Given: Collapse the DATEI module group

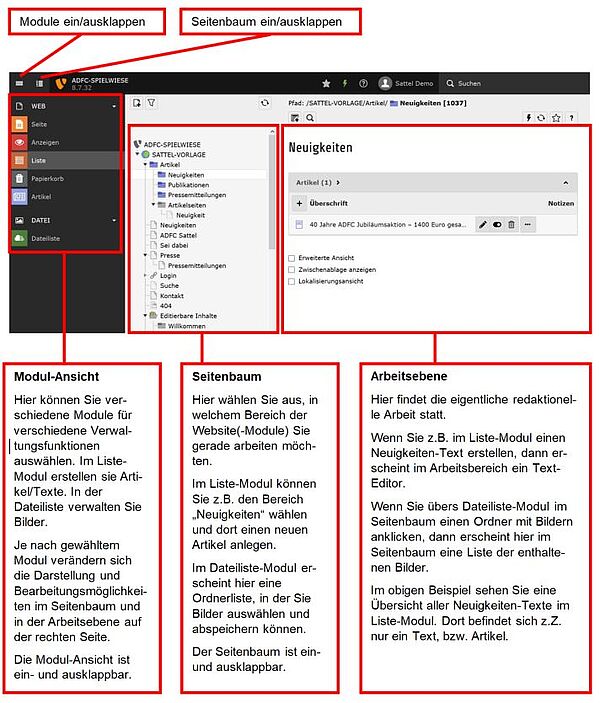Looking at the screenshot, I should [114, 219].
